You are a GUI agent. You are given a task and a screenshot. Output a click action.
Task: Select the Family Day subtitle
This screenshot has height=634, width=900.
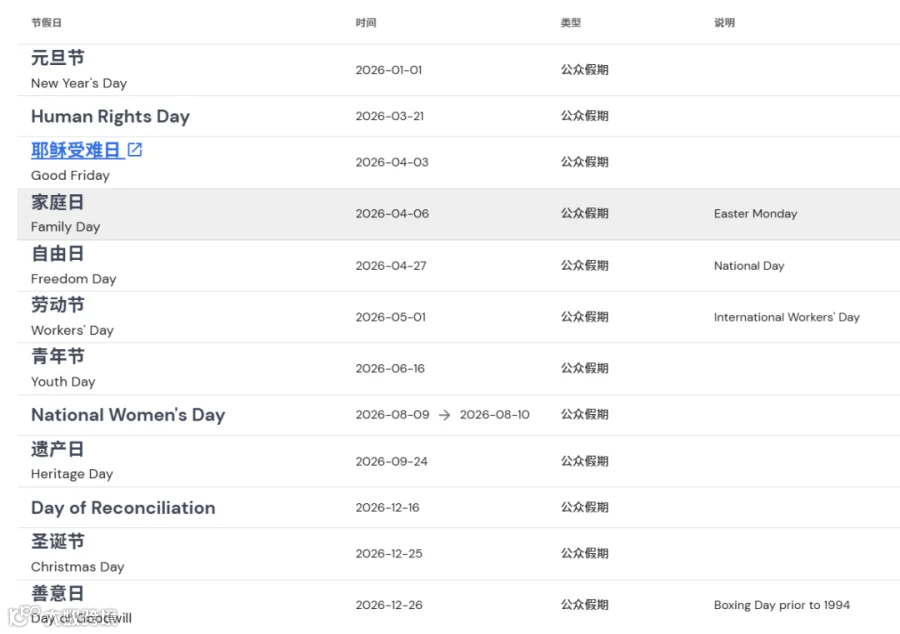coord(65,227)
